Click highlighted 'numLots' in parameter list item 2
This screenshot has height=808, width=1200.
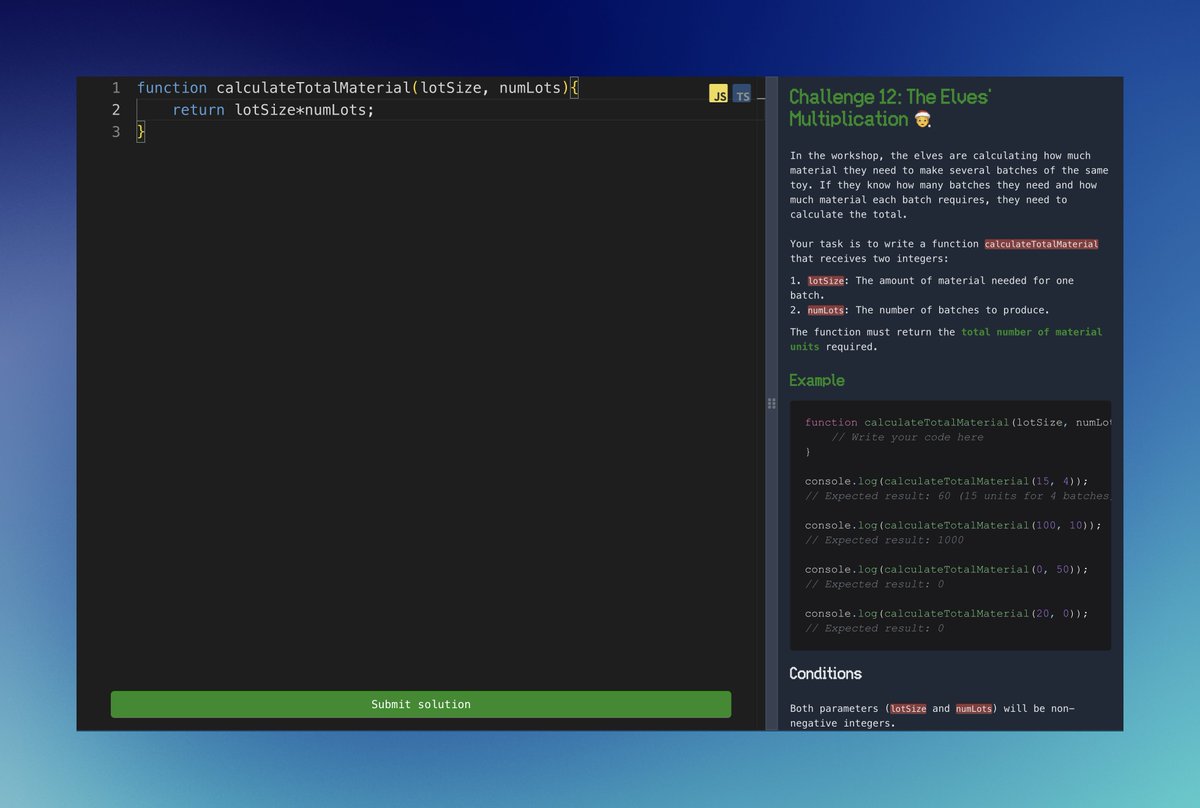click(x=826, y=310)
